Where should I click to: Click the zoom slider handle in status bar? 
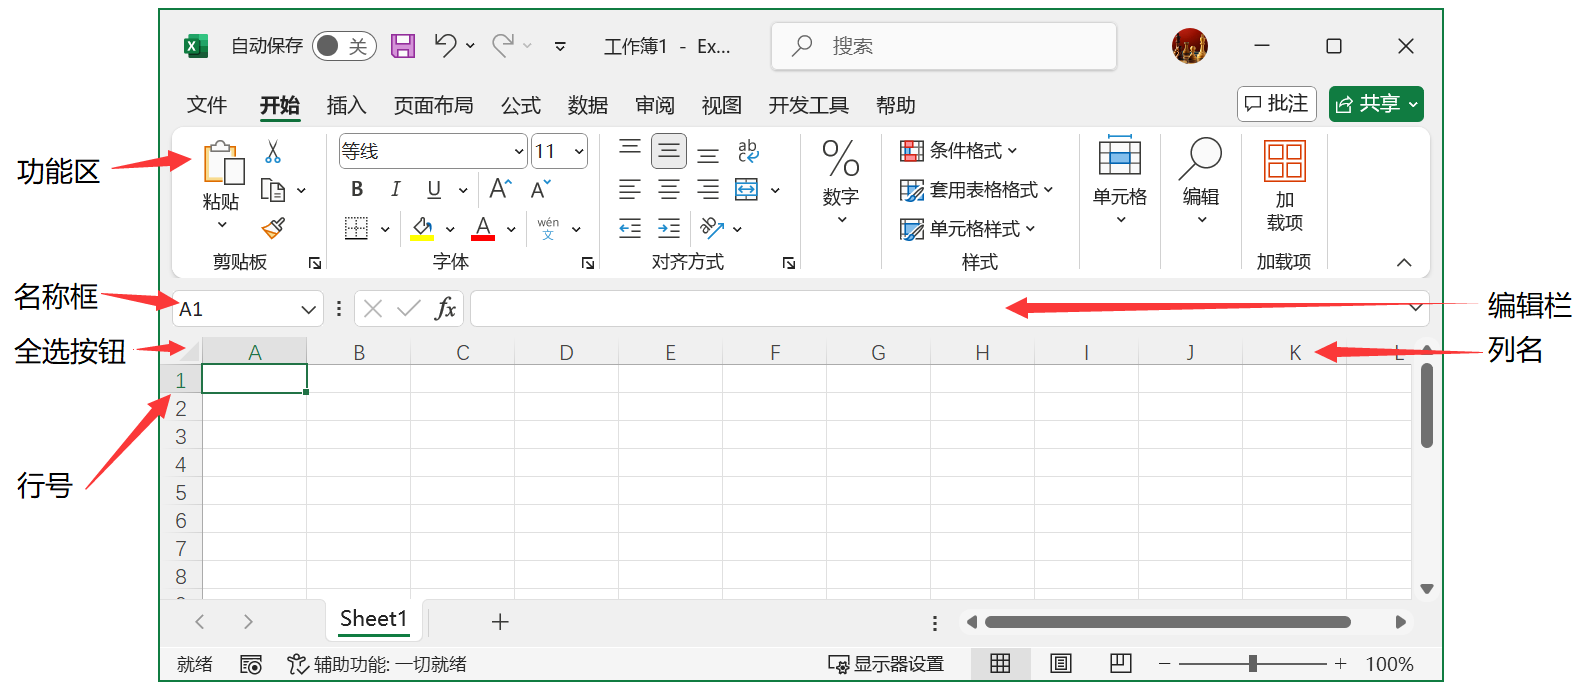(x=1252, y=664)
